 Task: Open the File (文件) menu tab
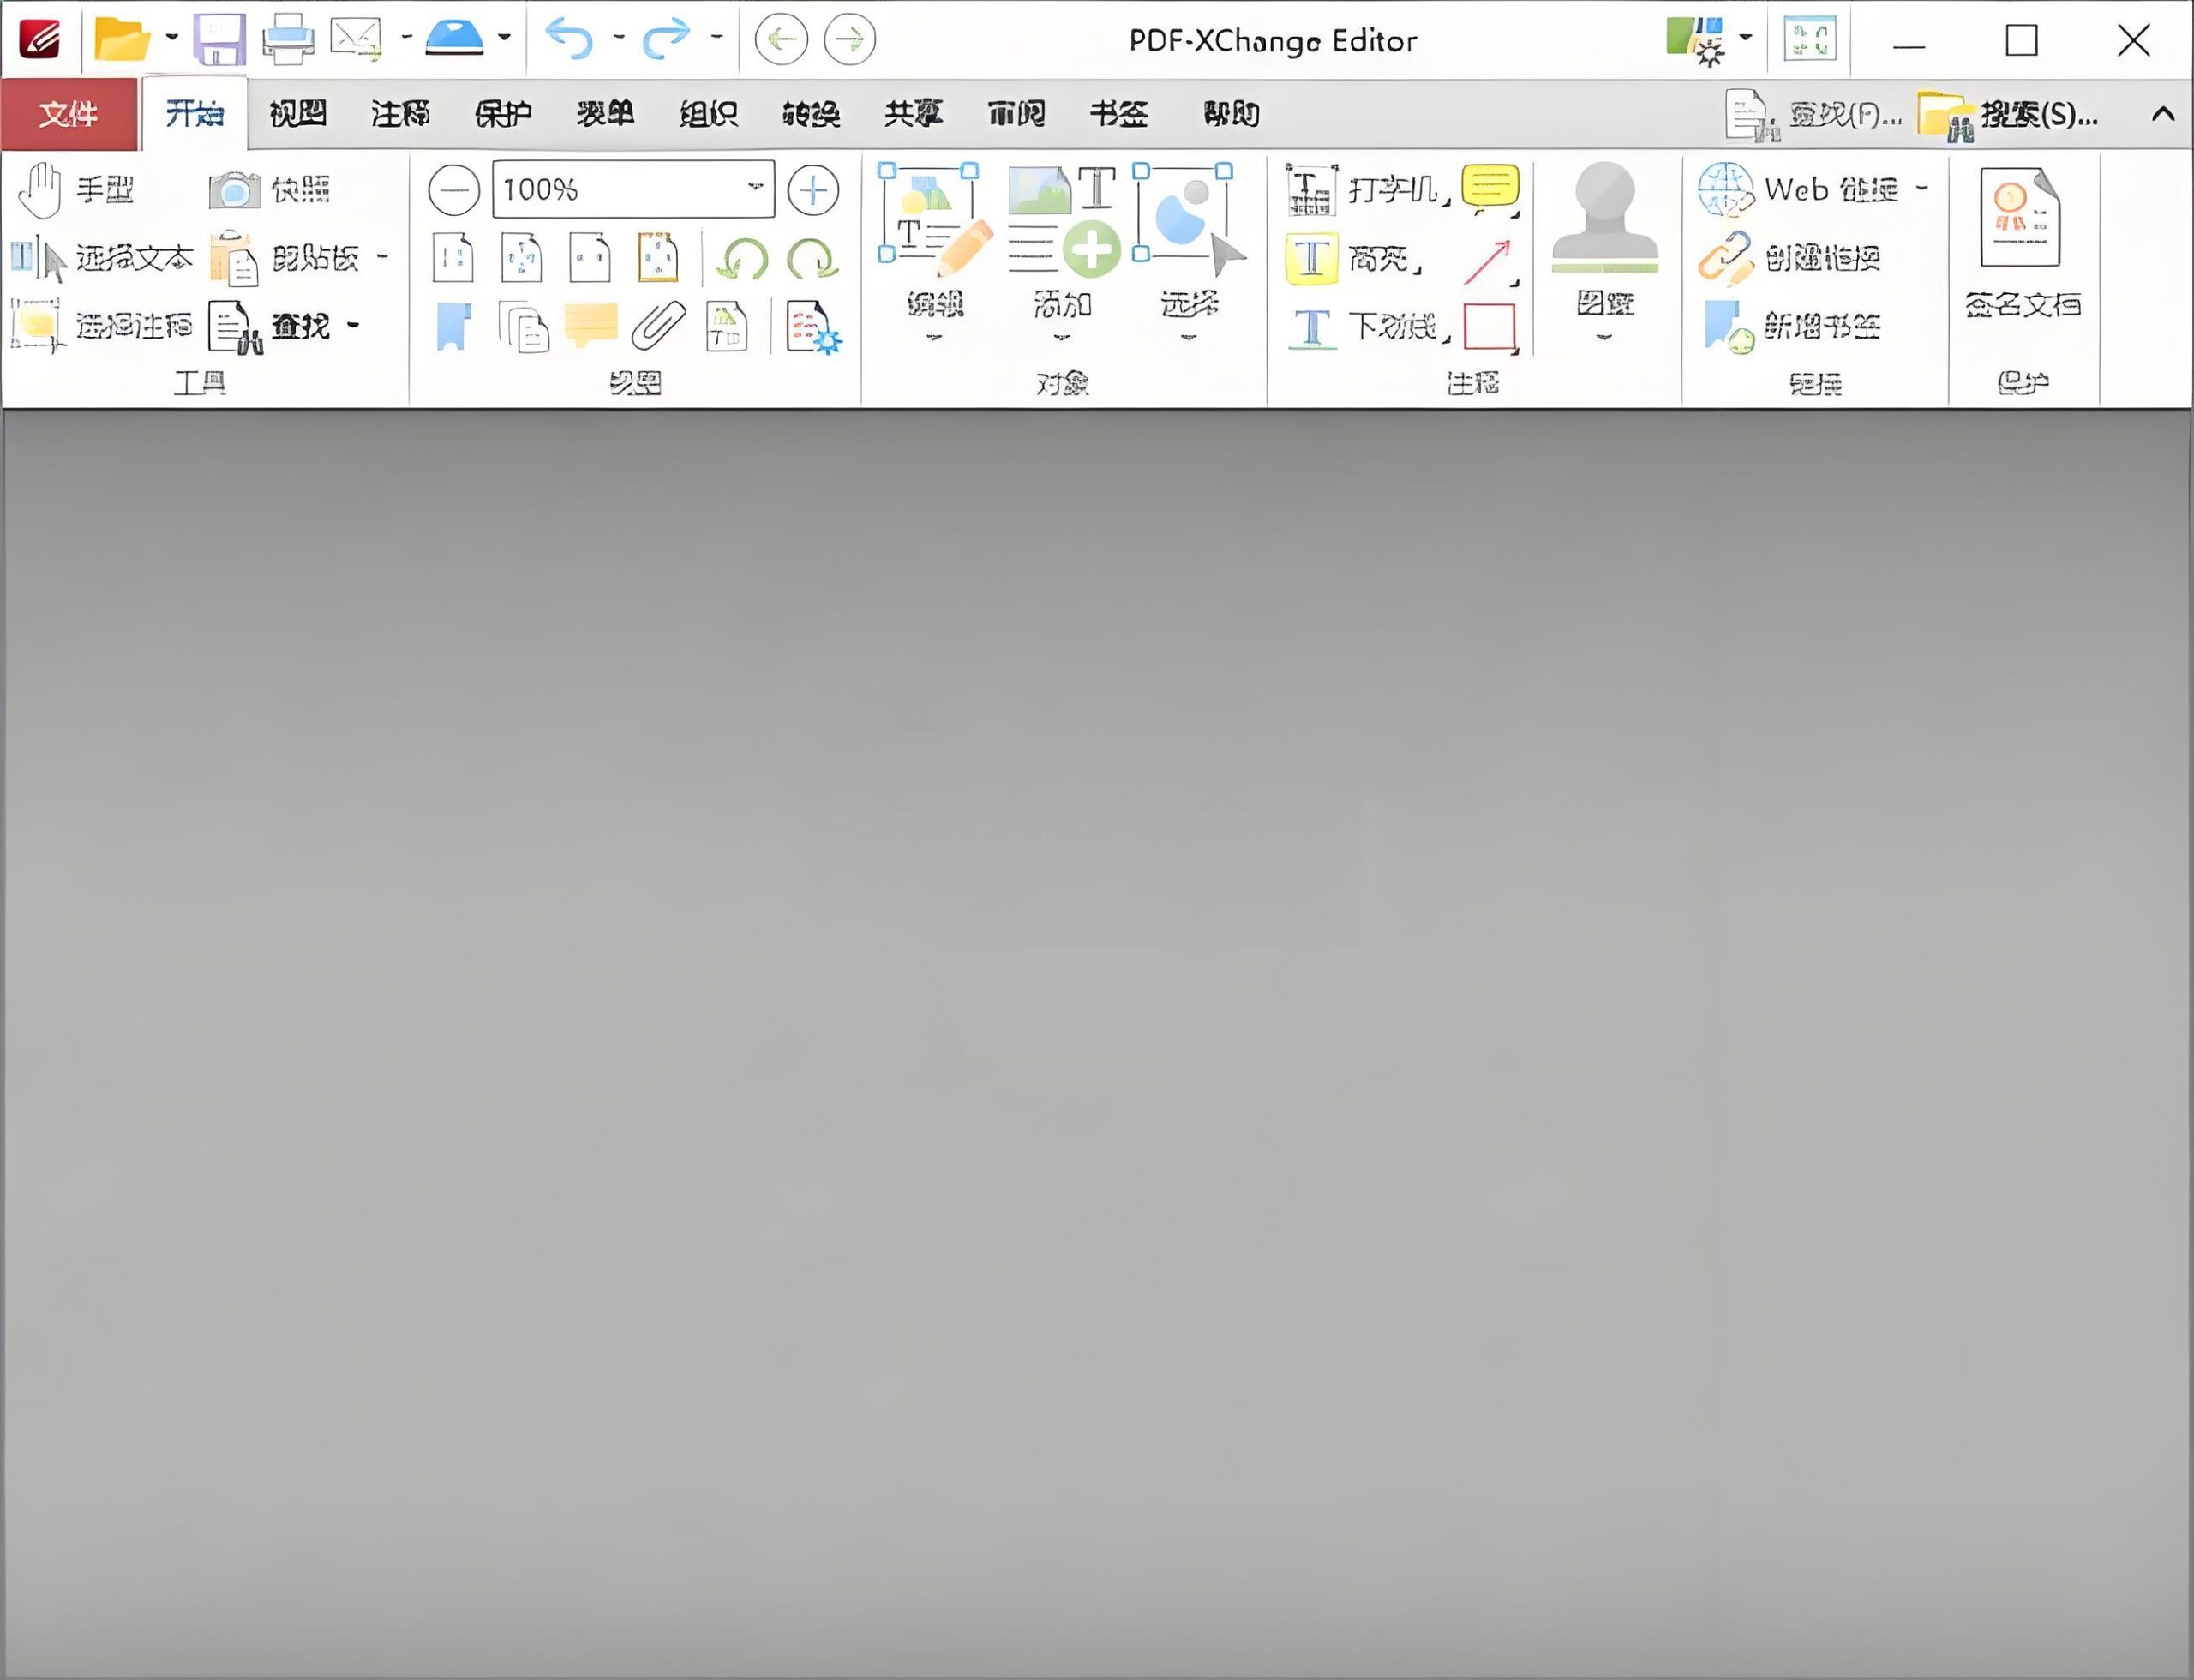(68, 114)
